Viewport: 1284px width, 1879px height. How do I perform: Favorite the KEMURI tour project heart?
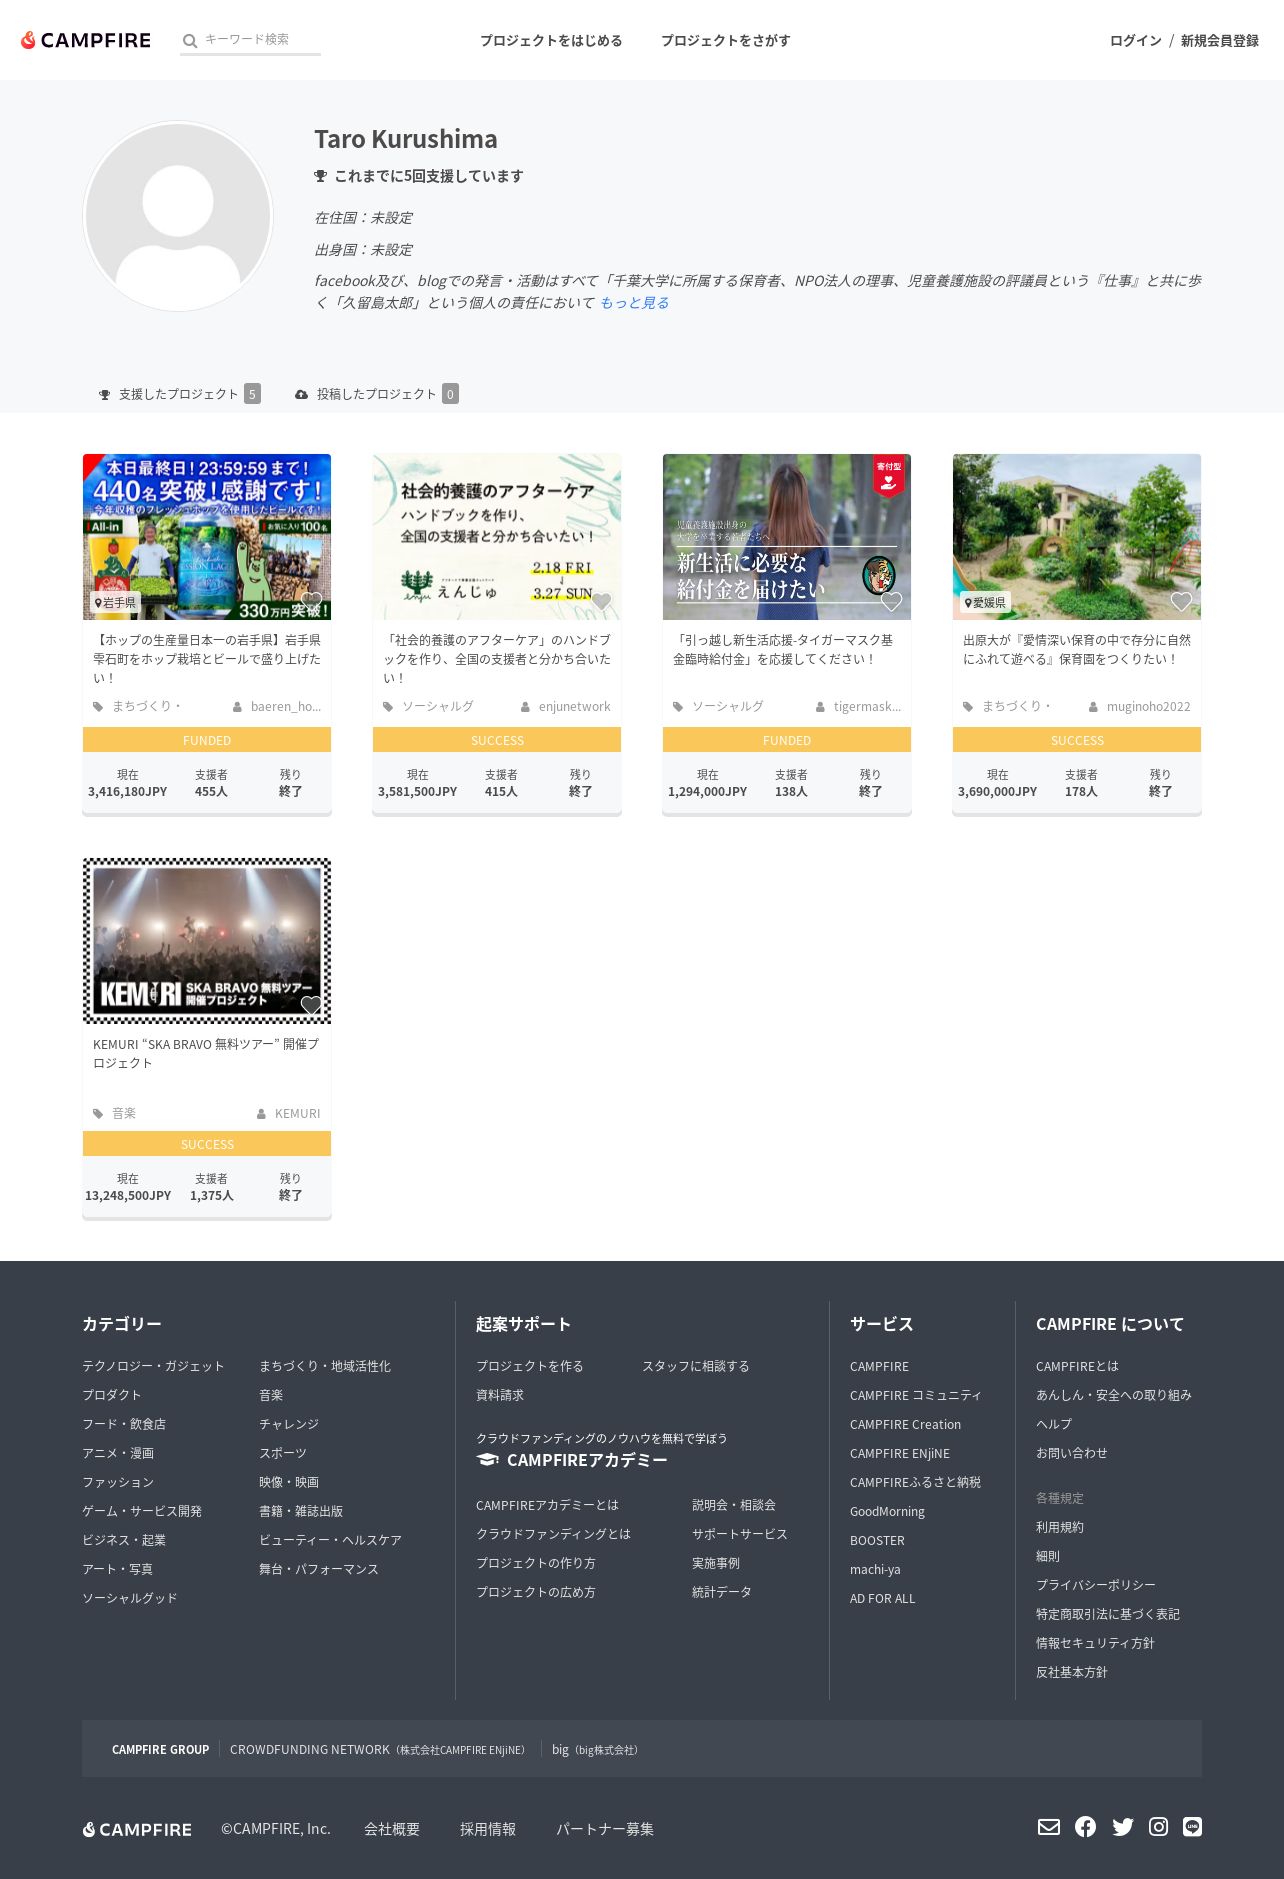311,1006
